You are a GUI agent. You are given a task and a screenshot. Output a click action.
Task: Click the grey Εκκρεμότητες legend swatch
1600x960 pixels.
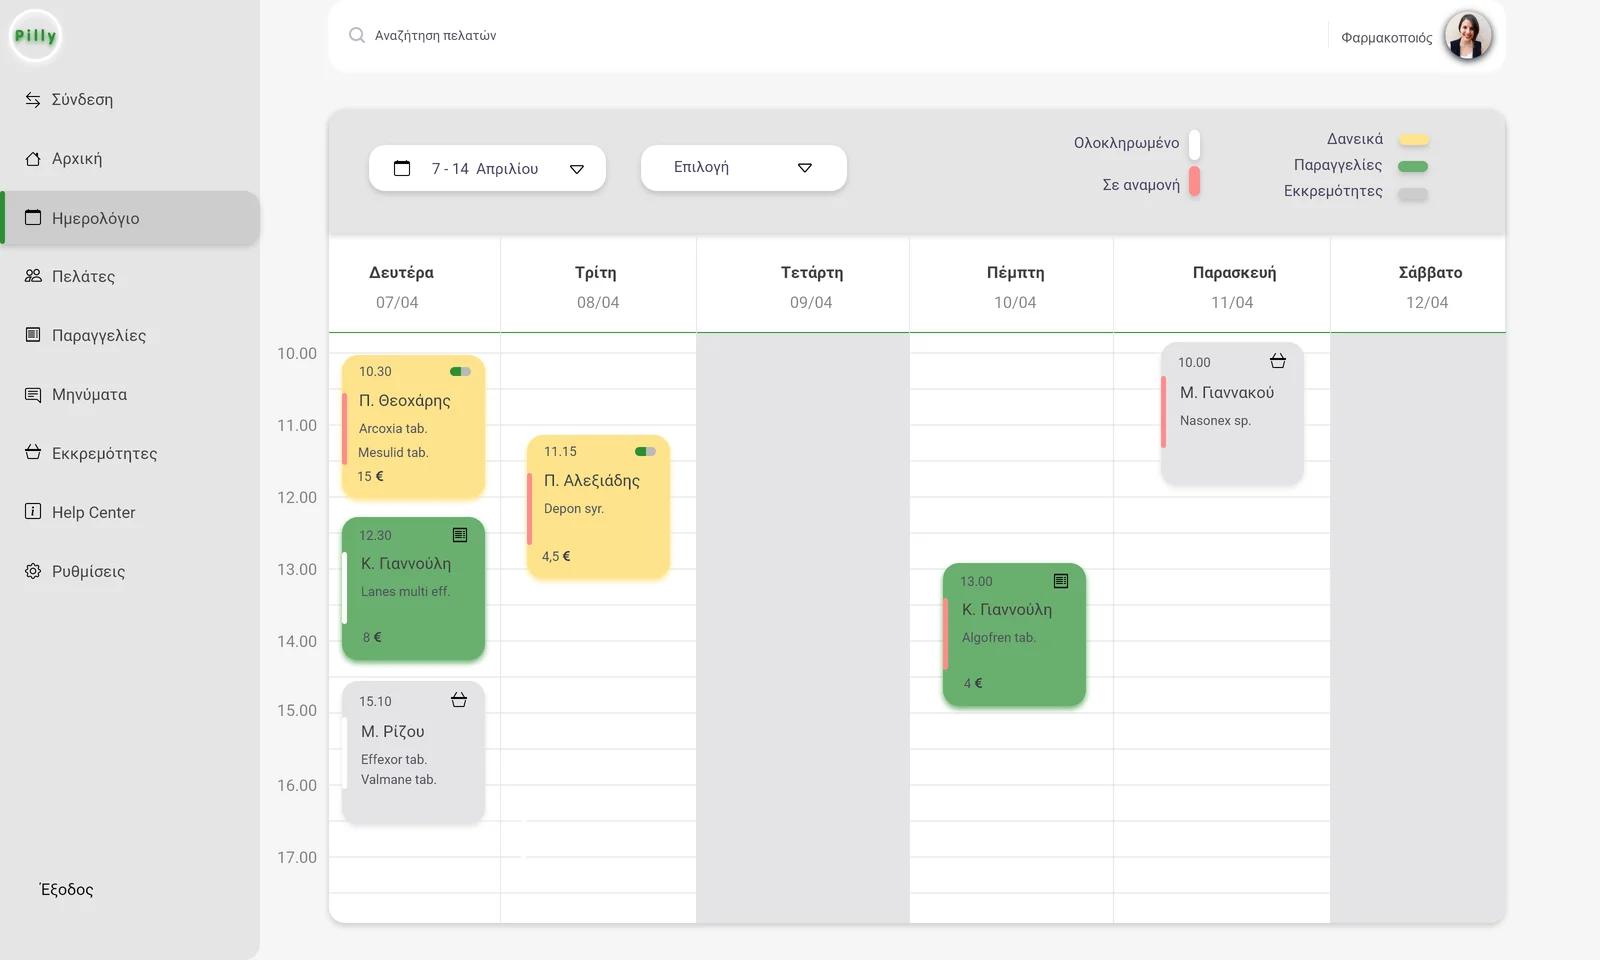1413,194
